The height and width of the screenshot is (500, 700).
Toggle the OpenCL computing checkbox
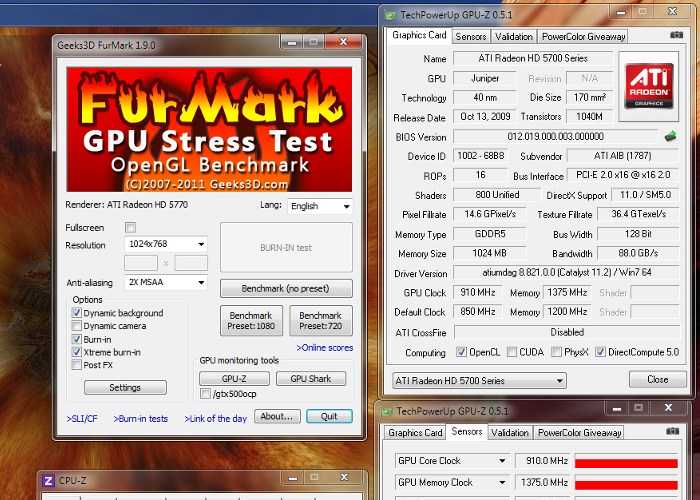461,352
